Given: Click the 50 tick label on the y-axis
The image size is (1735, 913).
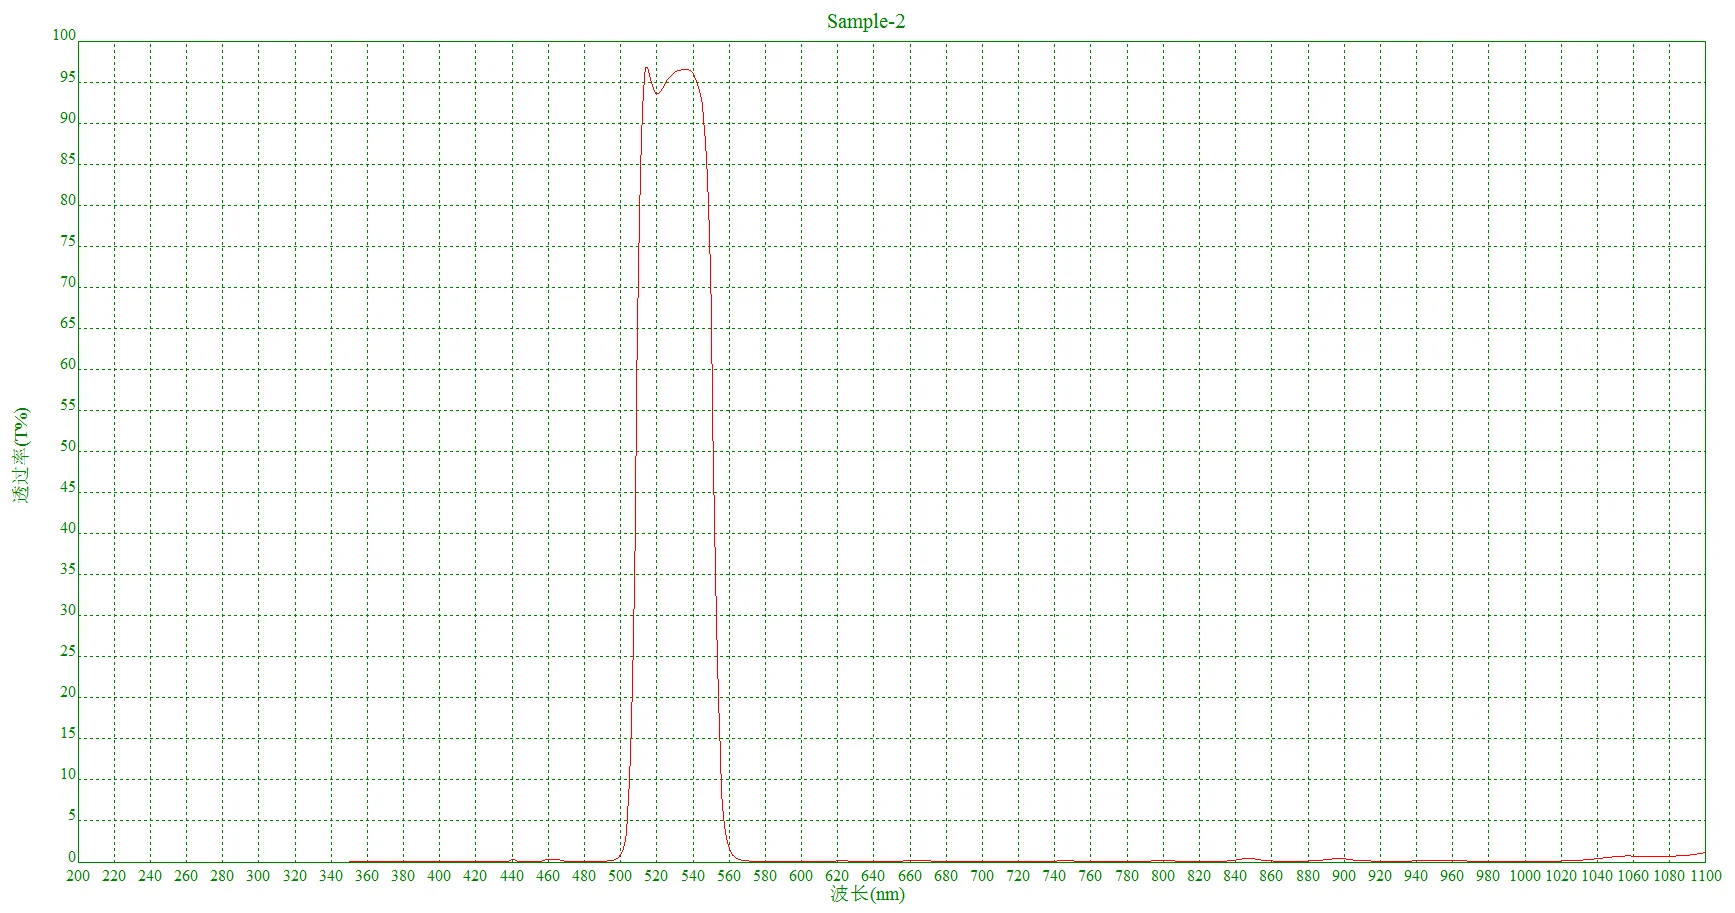Looking at the screenshot, I should pos(68,446).
